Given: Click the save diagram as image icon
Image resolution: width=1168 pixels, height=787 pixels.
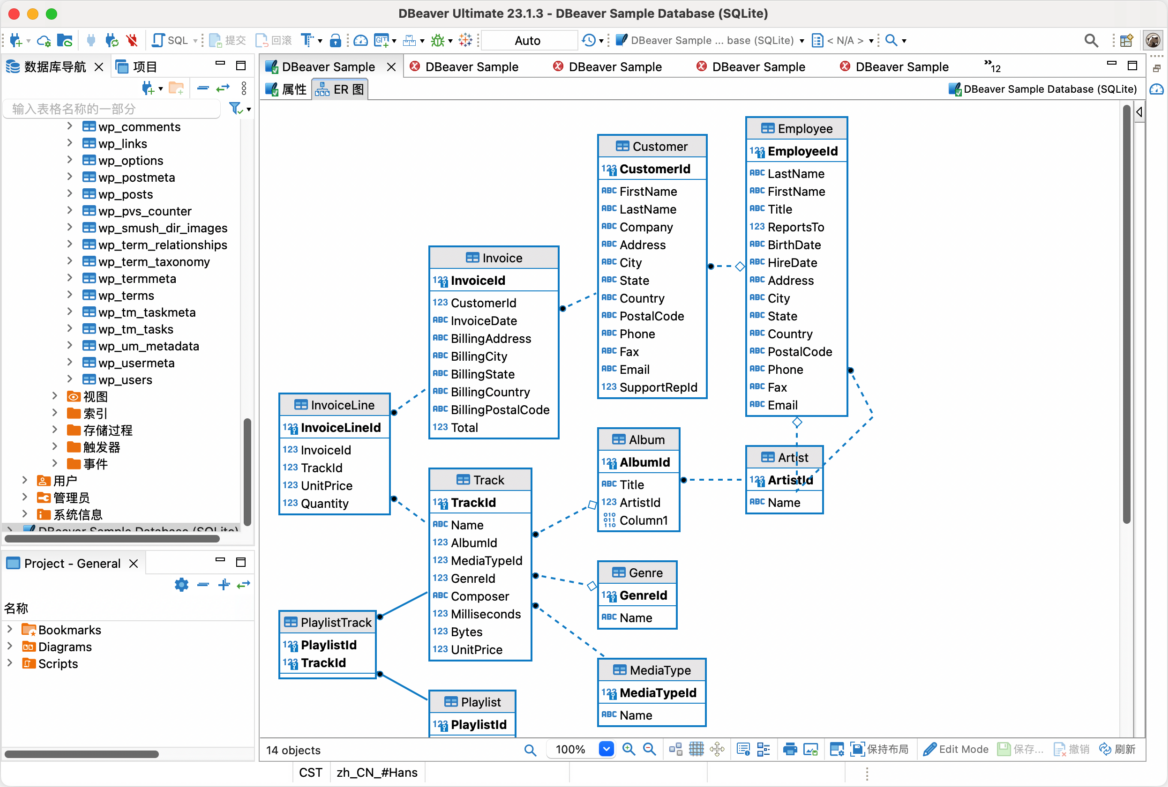Looking at the screenshot, I should pos(810,749).
